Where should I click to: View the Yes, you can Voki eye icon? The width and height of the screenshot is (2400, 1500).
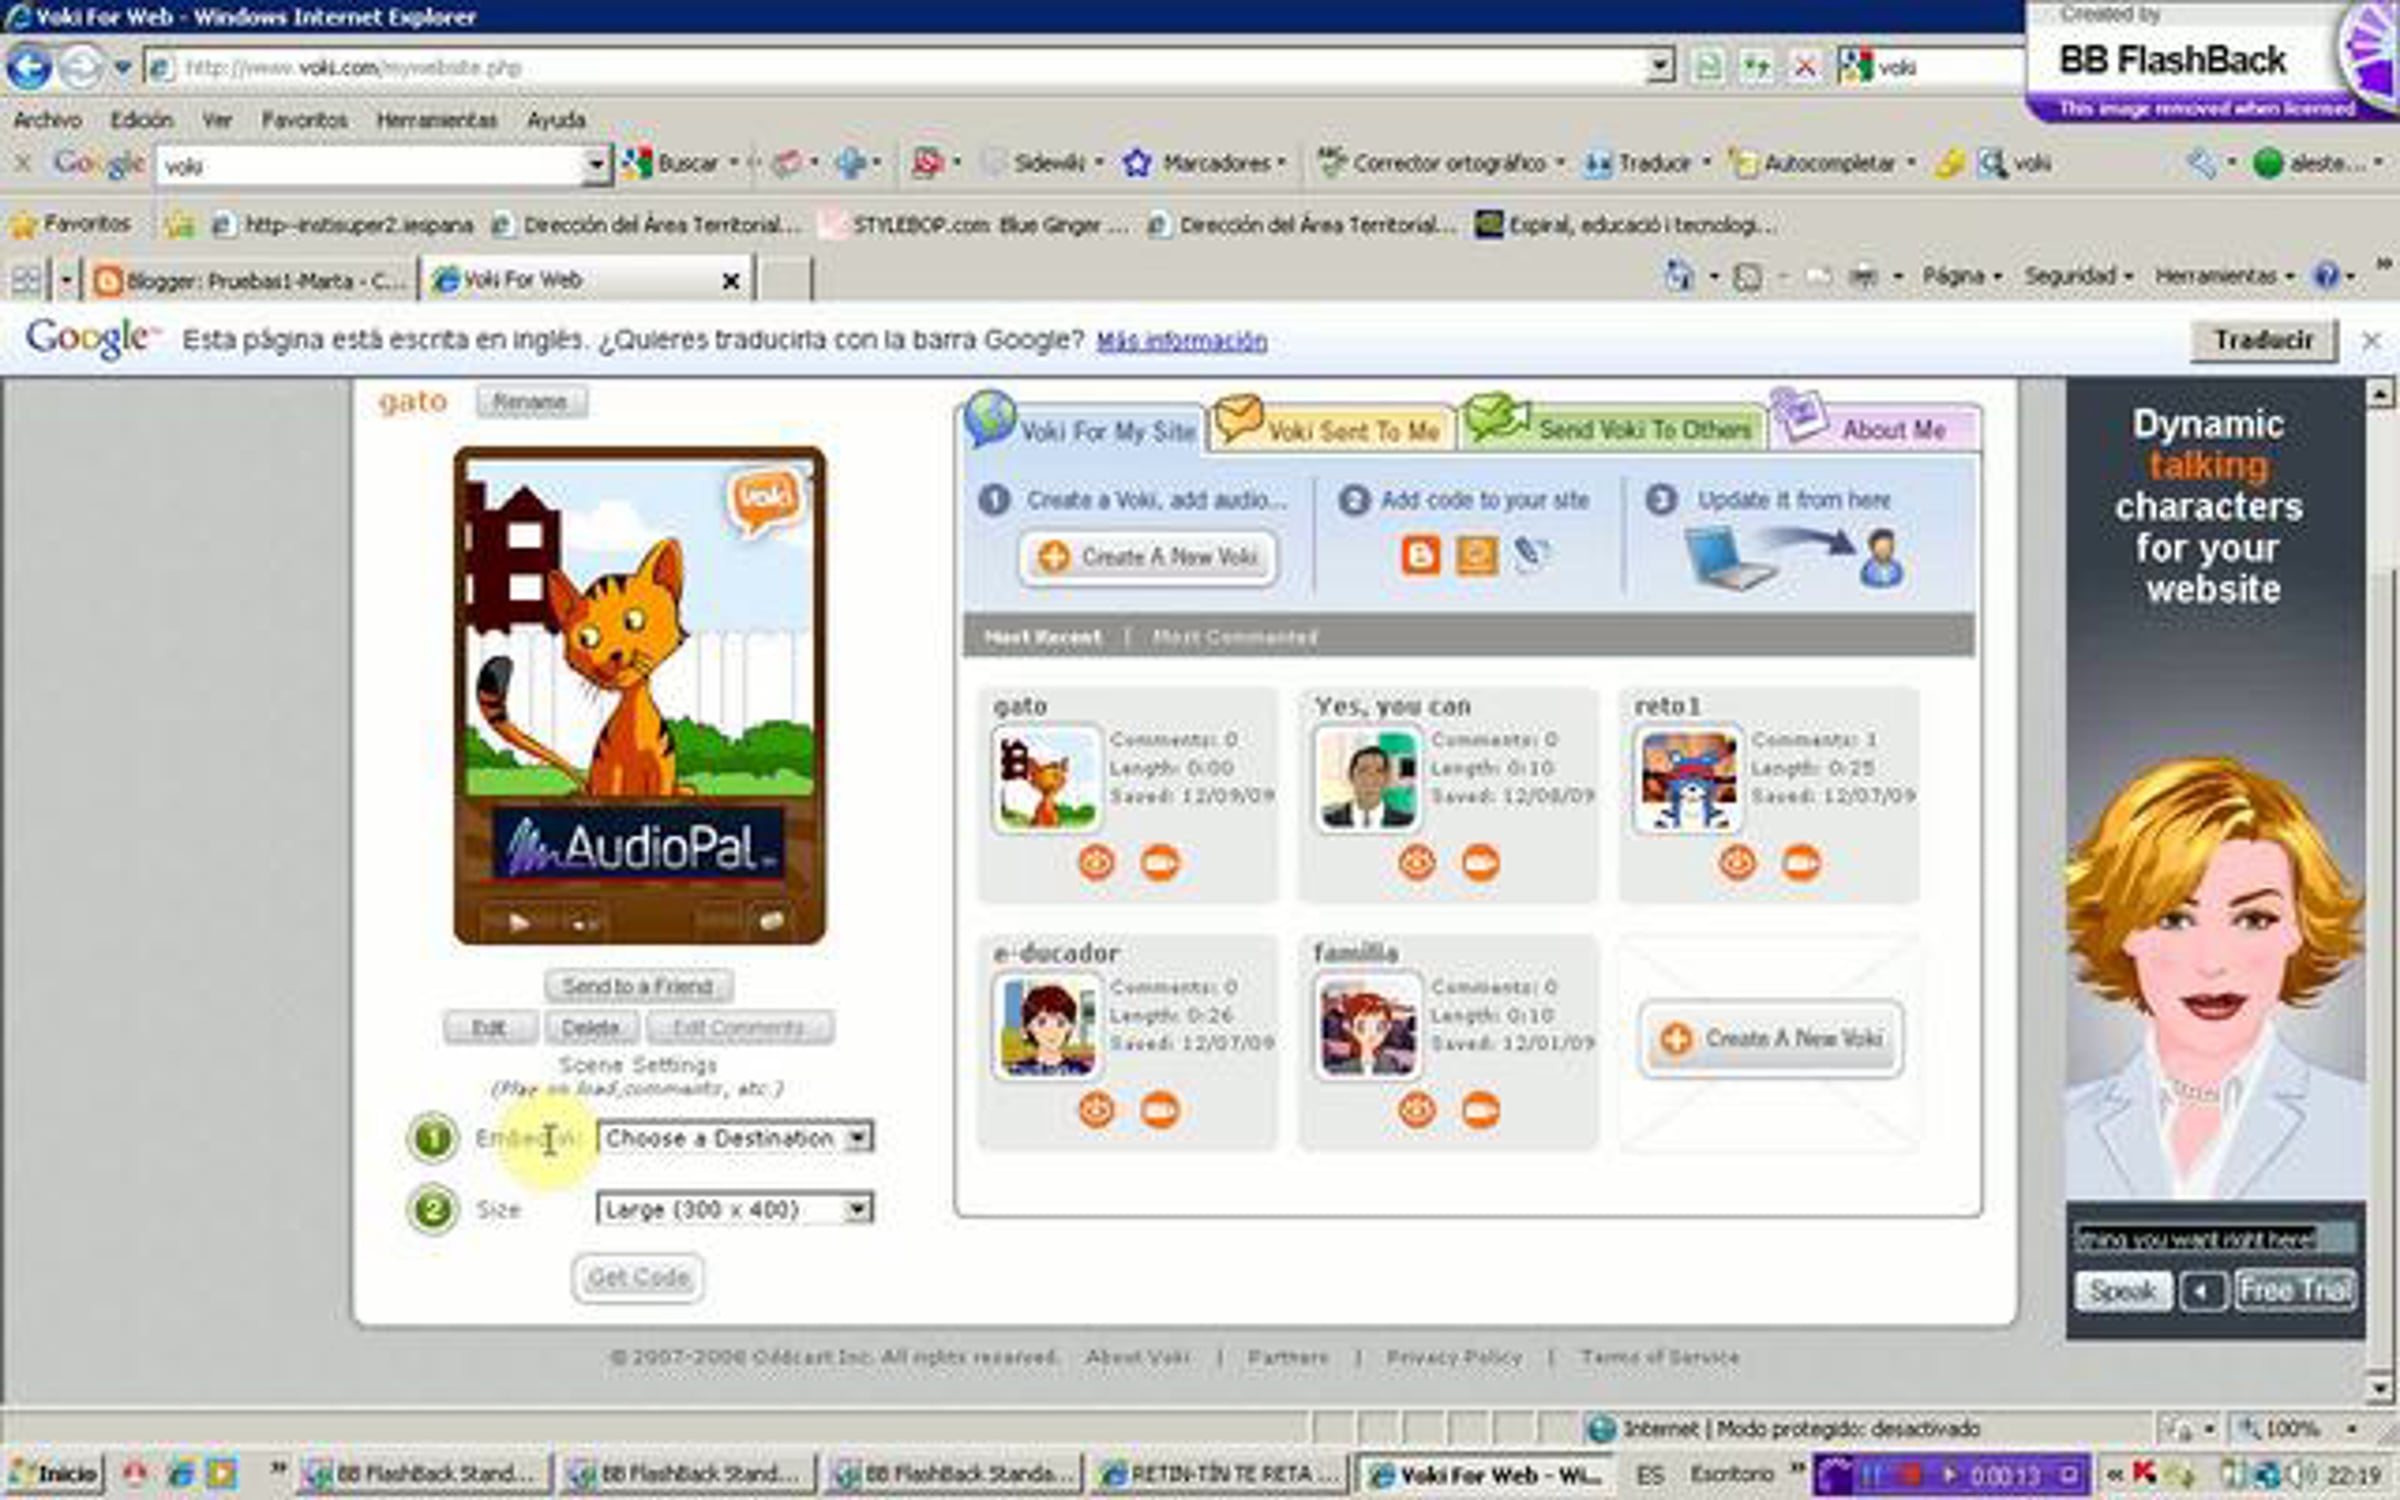(1417, 862)
